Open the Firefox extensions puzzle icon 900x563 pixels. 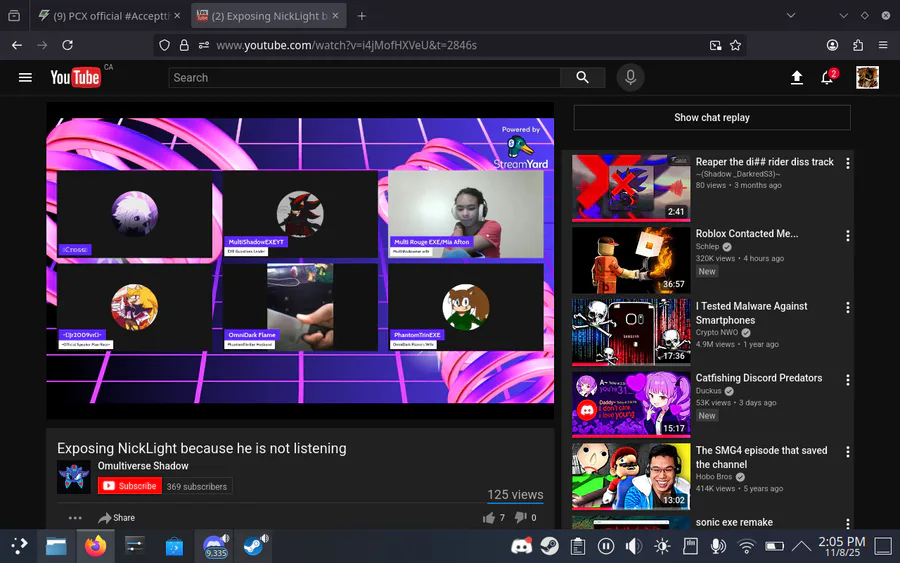tap(858, 45)
